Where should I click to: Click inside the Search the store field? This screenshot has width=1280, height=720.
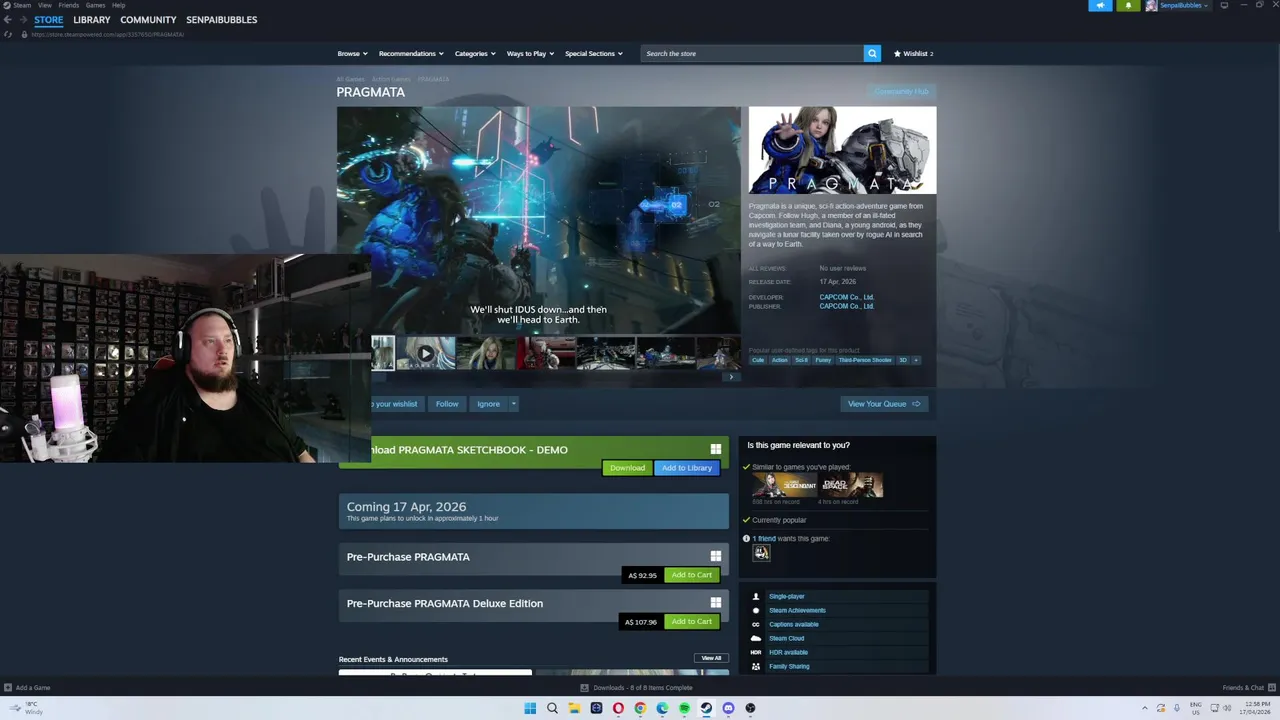click(x=752, y=53)
